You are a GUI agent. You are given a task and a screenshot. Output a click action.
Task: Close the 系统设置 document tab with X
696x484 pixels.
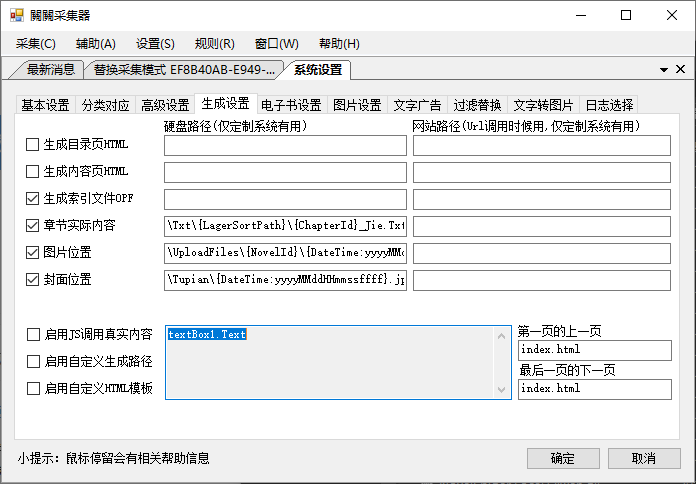pyautogui.click(x=680, y=69)
